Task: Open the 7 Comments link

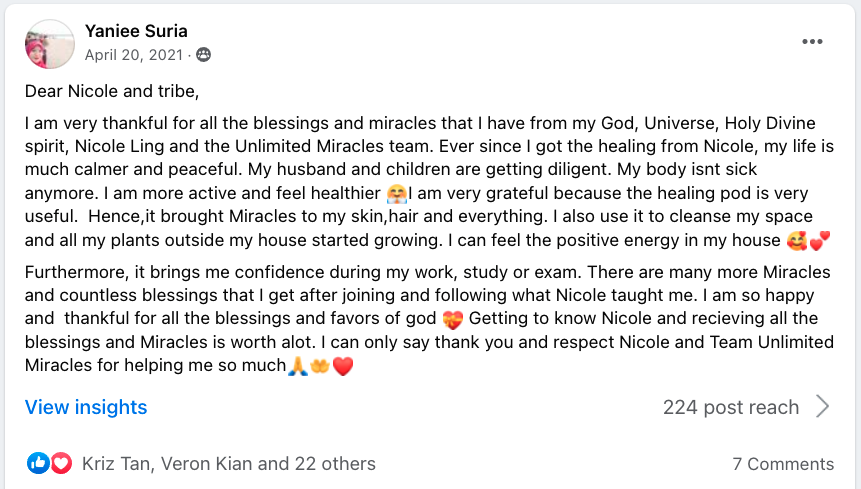Action: coord(782,464)
